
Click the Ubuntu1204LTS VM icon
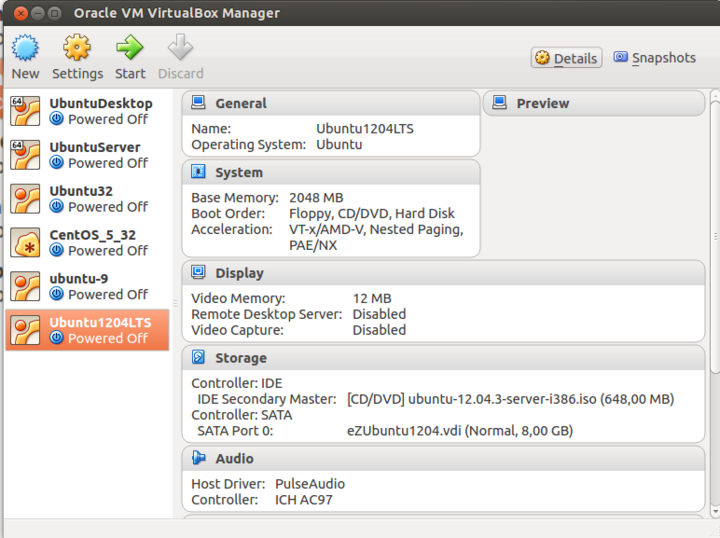click(25, 330)
